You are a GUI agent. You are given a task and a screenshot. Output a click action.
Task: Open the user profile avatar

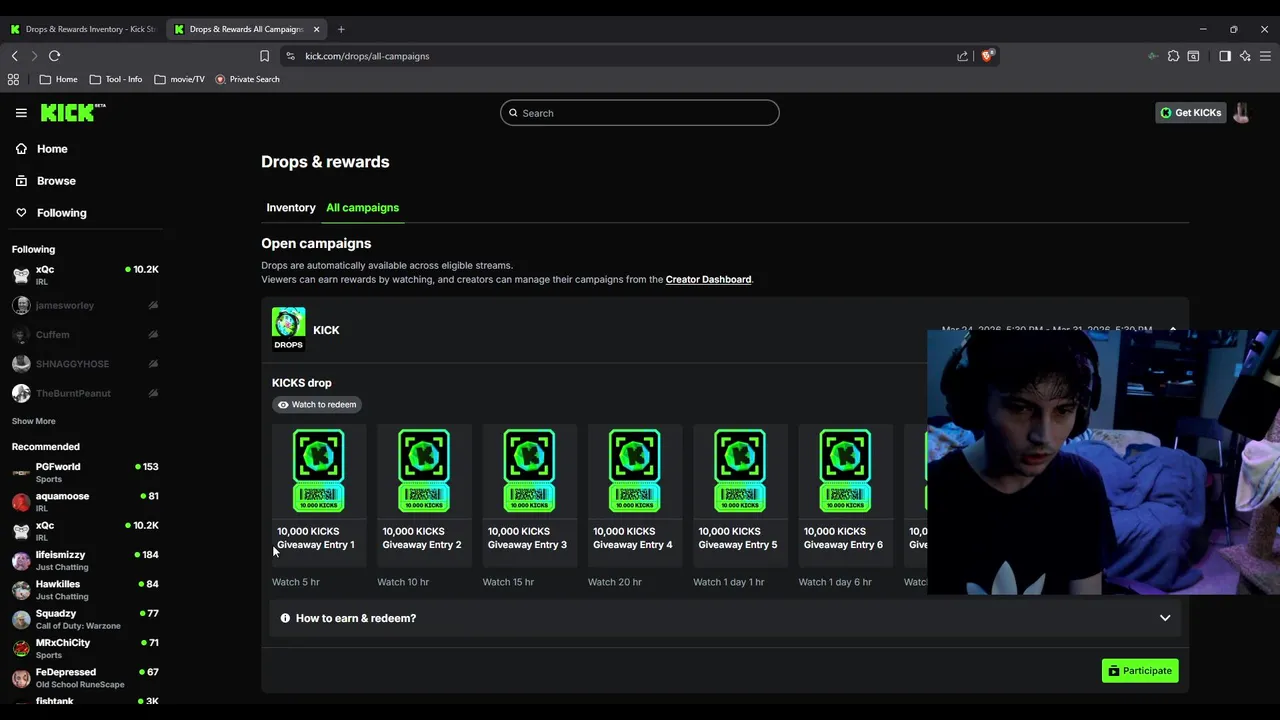(x=1241, y=113)
